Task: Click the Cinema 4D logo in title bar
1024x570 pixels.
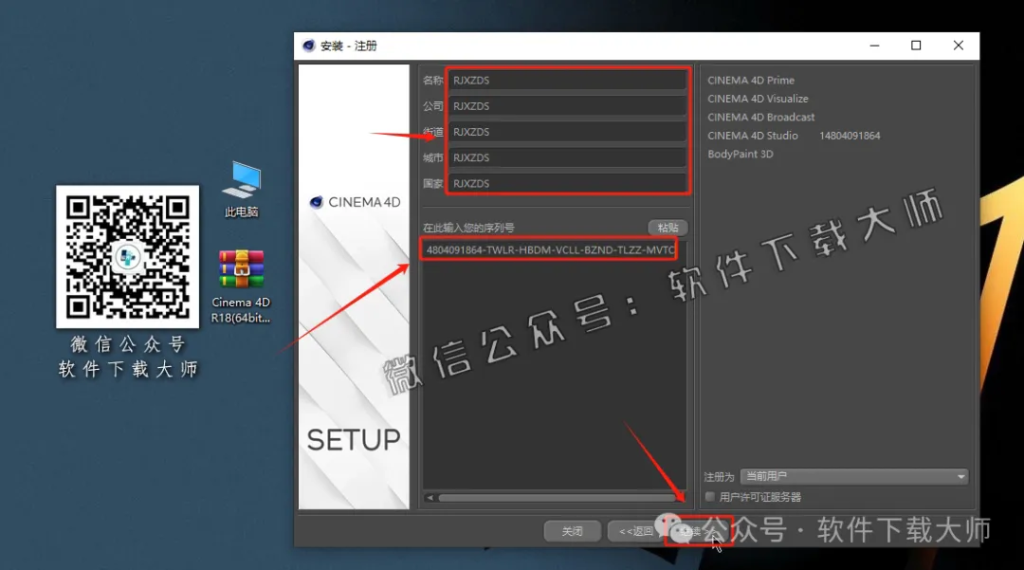Action: tap(308, 46)
